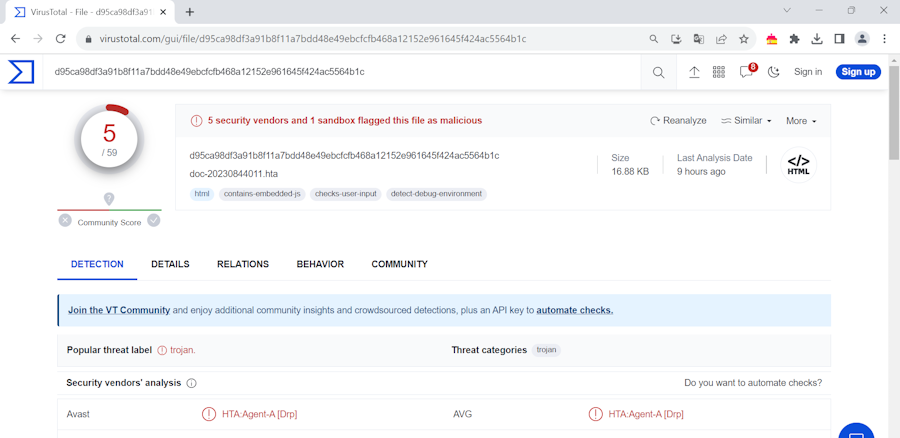
Task: Click the contains-embedded-js tag
Action: click(x=262, y=194)
